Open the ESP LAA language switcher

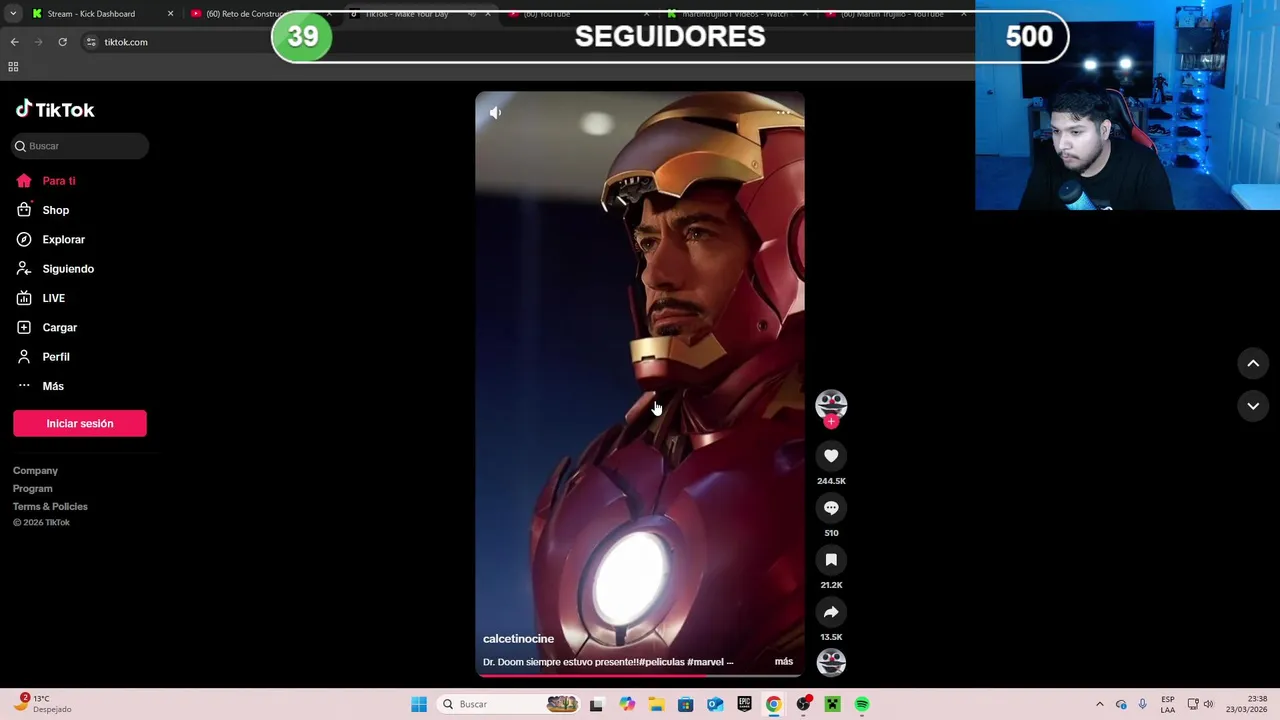click(x=1168, y=704)
